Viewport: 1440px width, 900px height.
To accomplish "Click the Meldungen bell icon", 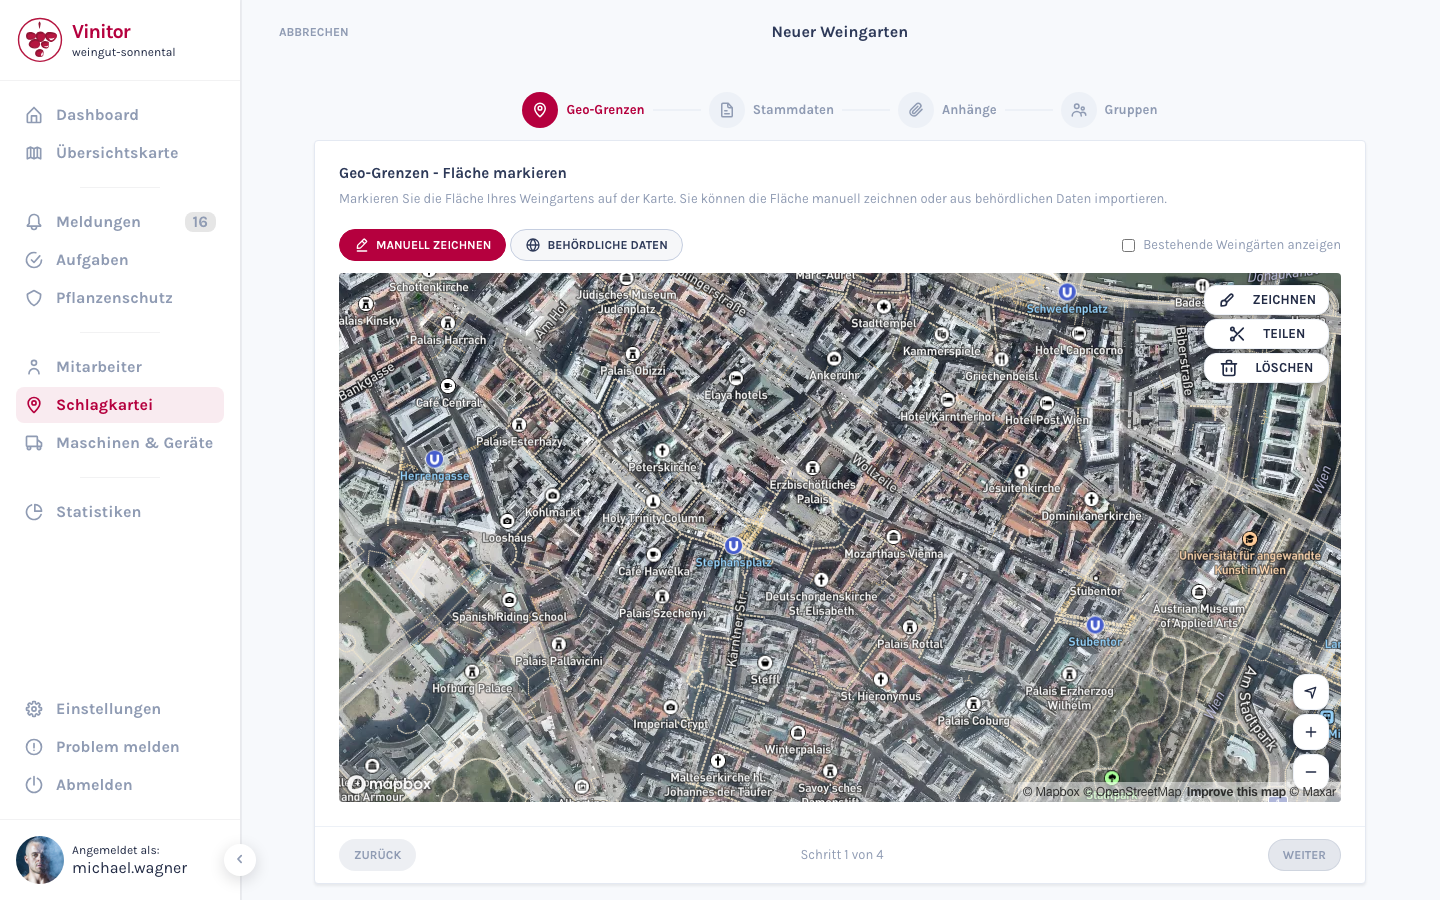I will click(34, 222).
